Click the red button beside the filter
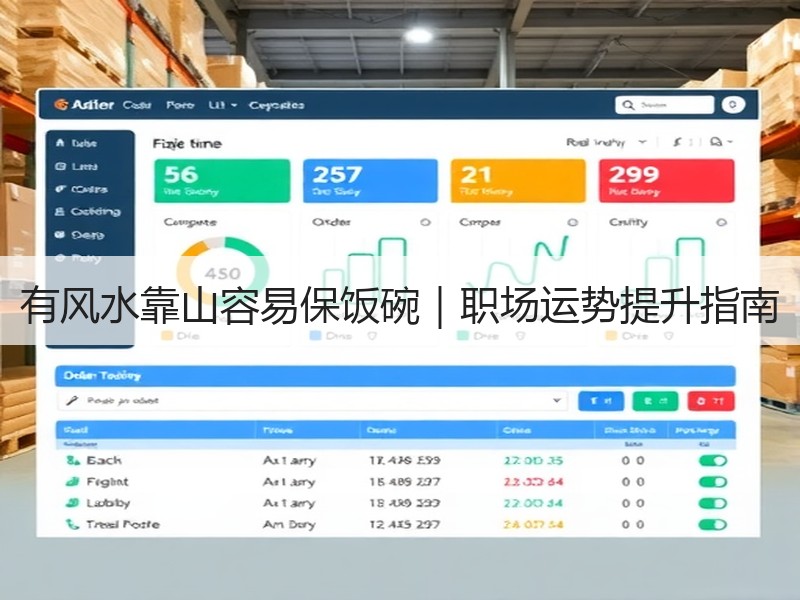This screenshot has height=600, width=800. coord(711,401)
